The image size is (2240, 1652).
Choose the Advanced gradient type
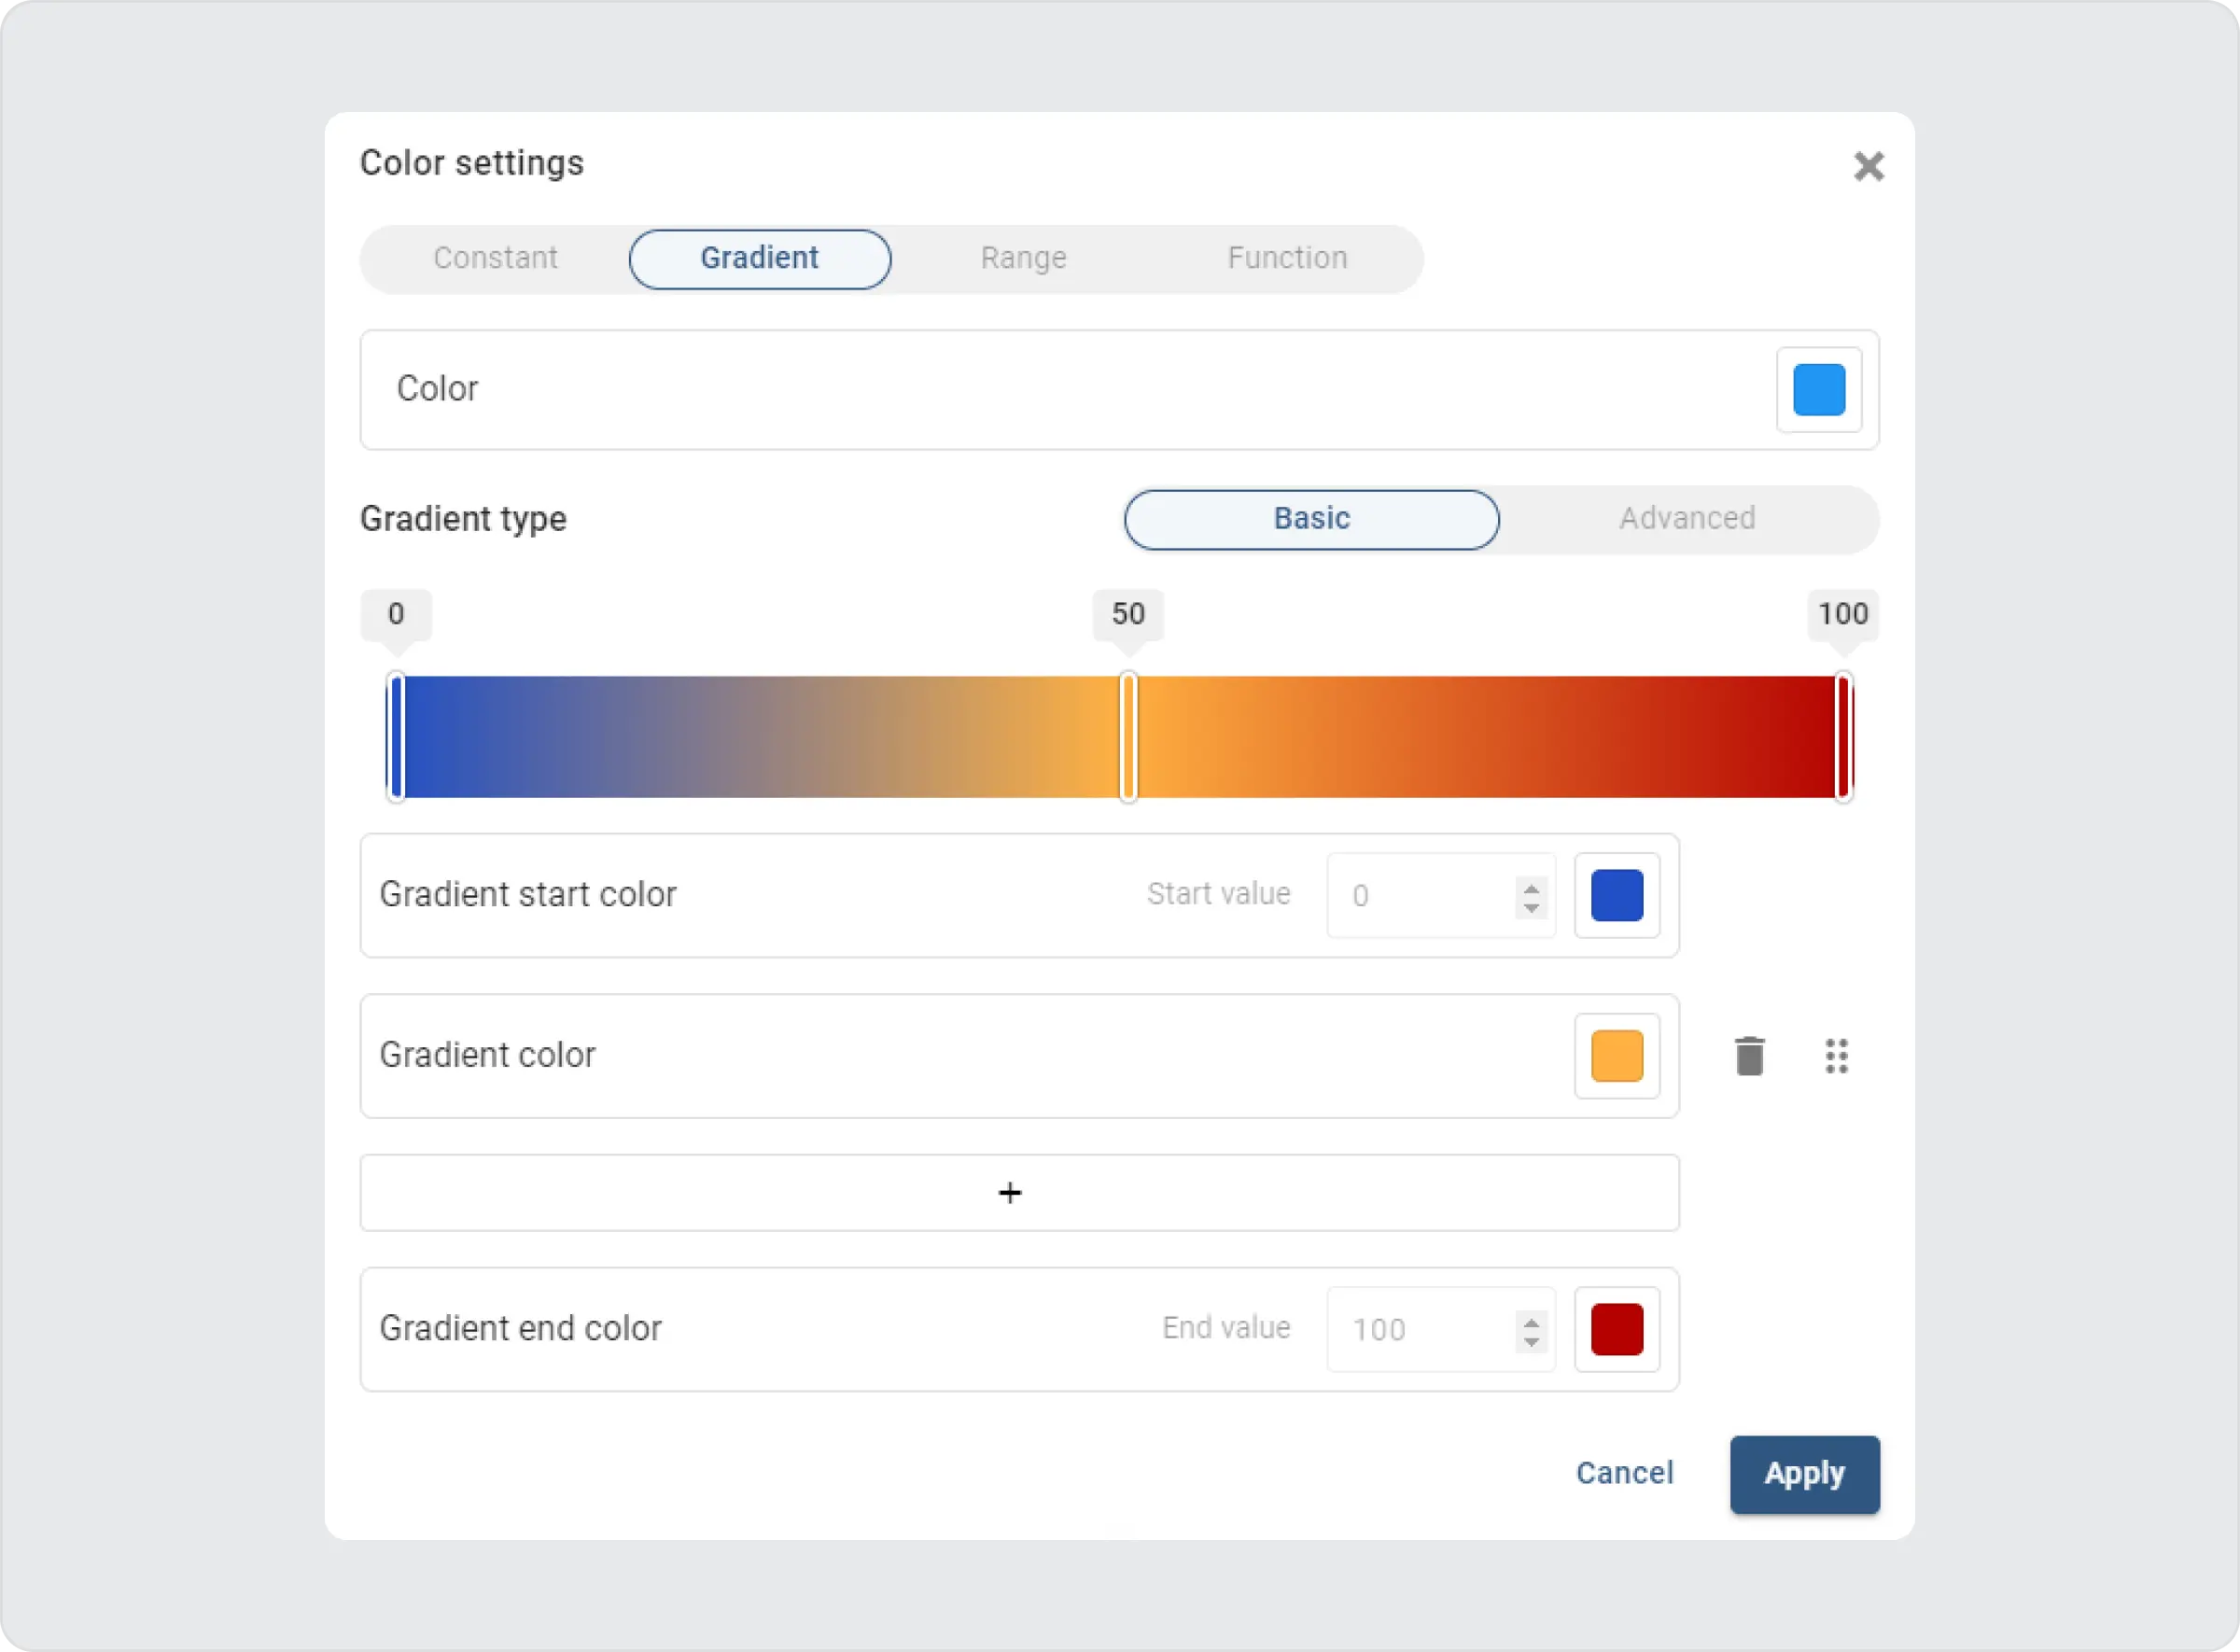[x=1687, y=519]
